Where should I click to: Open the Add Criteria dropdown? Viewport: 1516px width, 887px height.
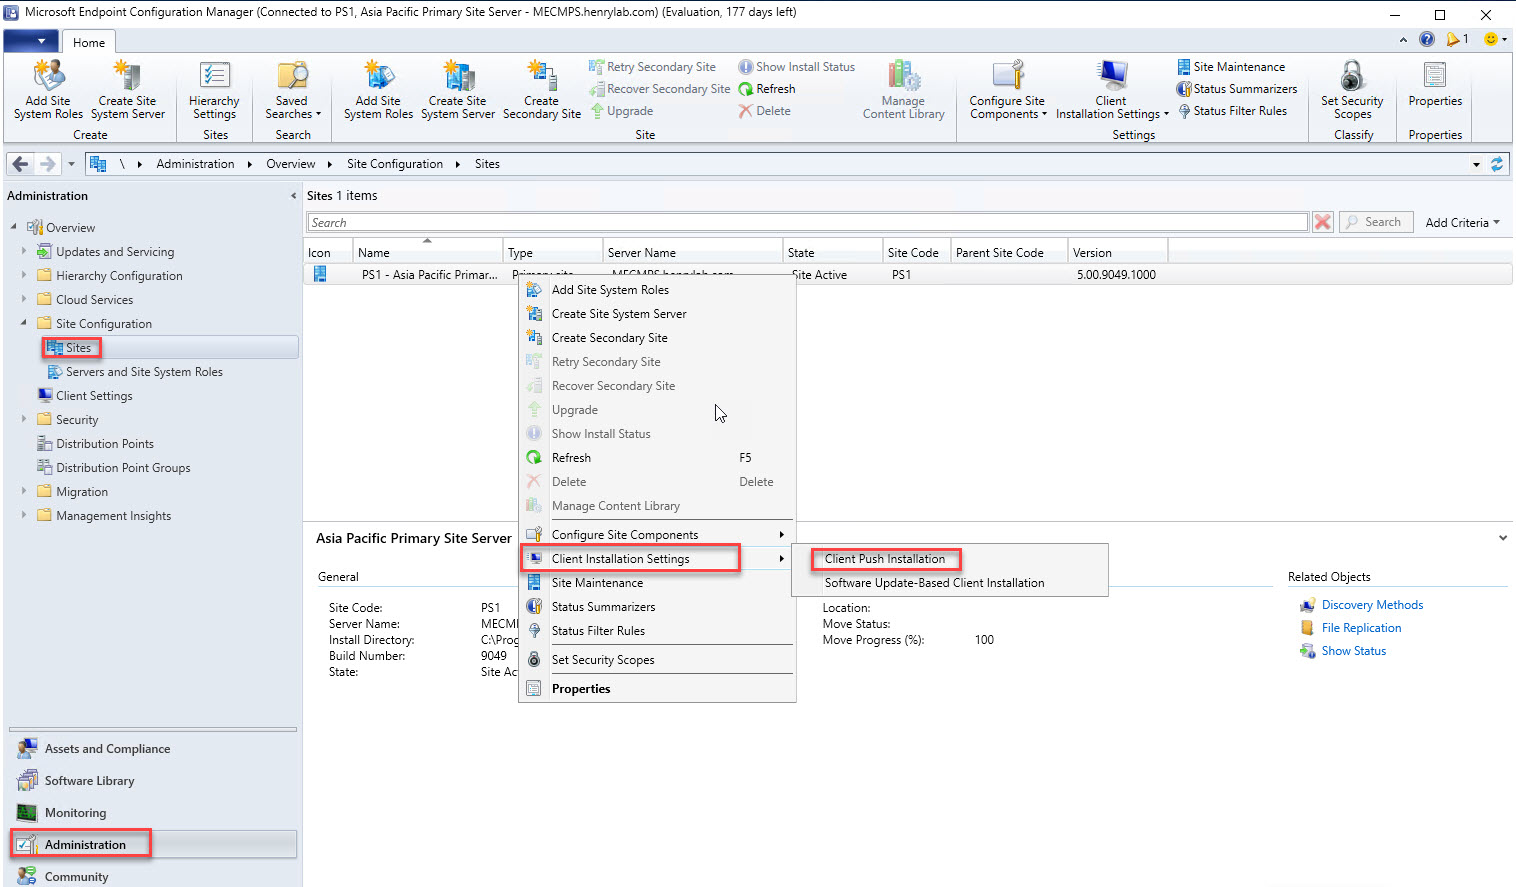pos(1462,222)
